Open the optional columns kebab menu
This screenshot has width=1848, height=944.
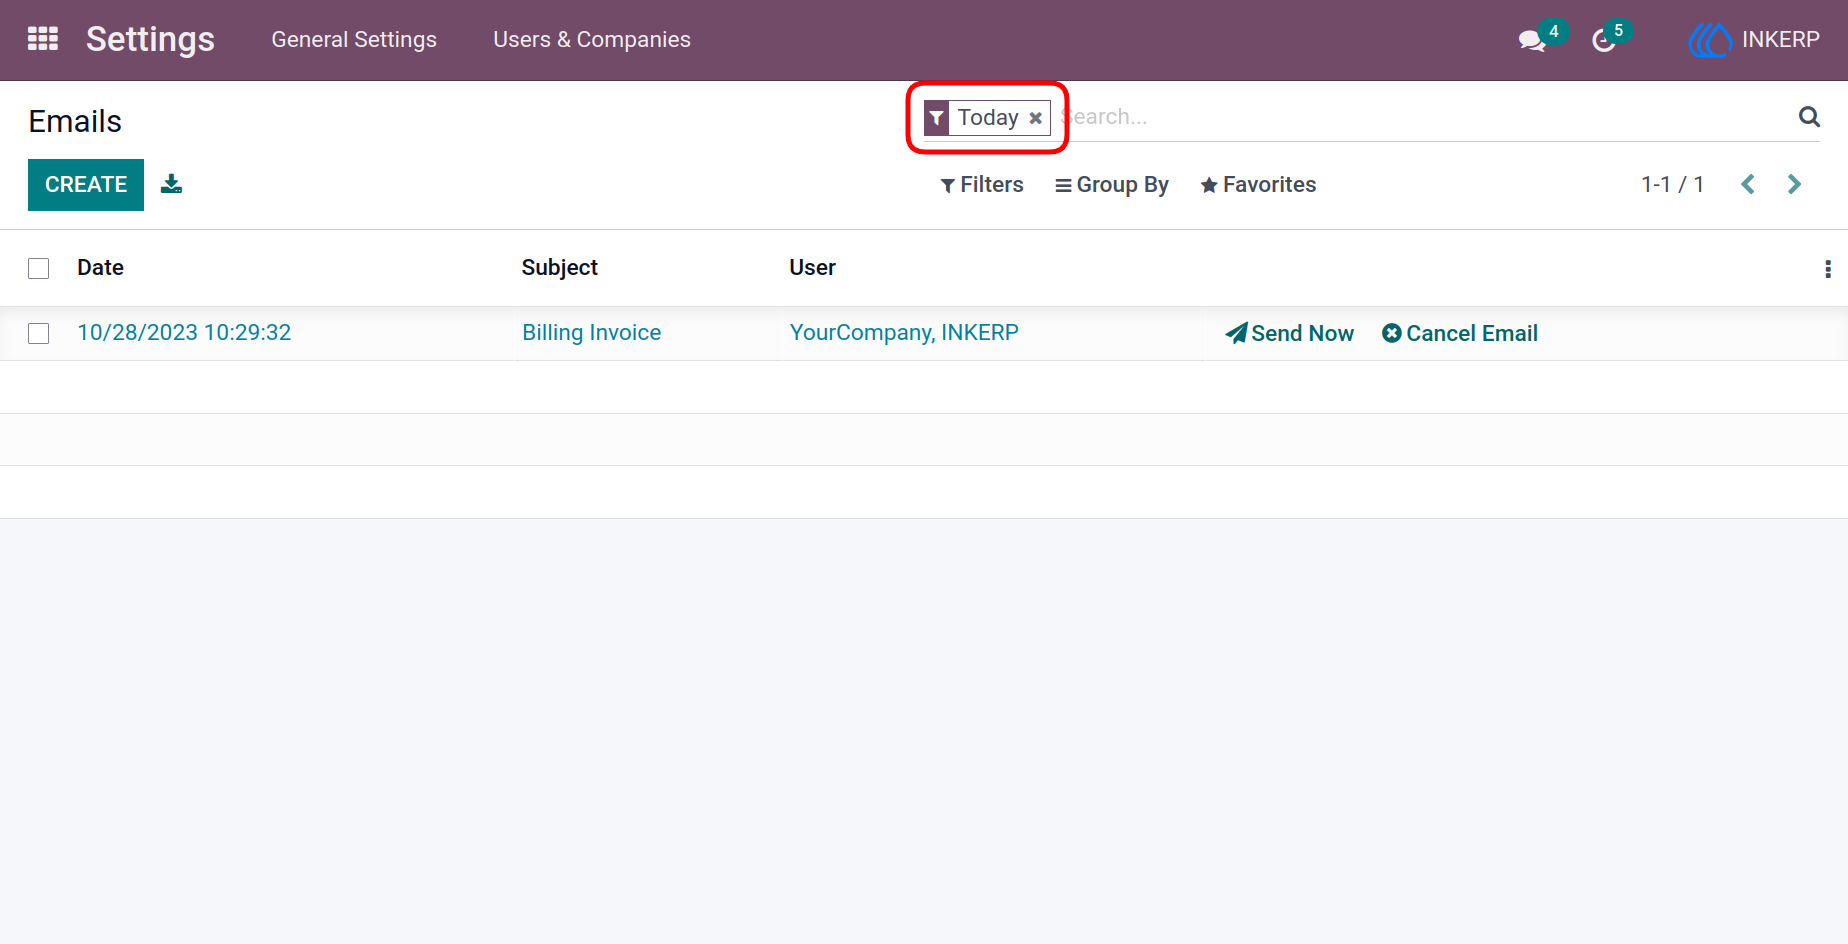pos(1828,268)
